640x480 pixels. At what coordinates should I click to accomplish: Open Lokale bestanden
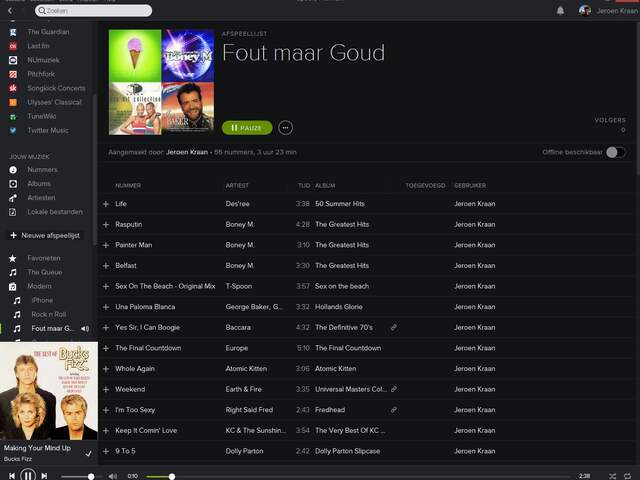(55, 212)
